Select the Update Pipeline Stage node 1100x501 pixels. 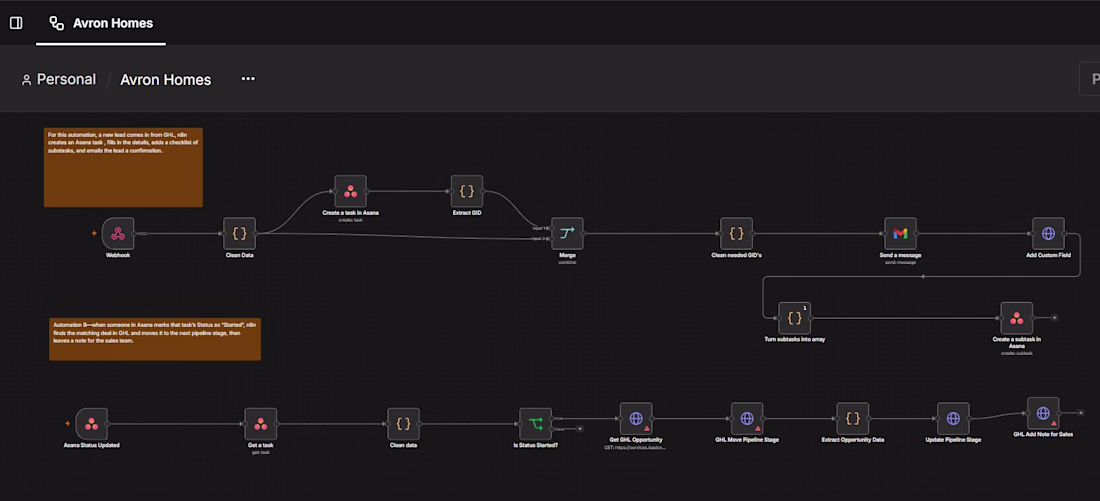(953, 418)
